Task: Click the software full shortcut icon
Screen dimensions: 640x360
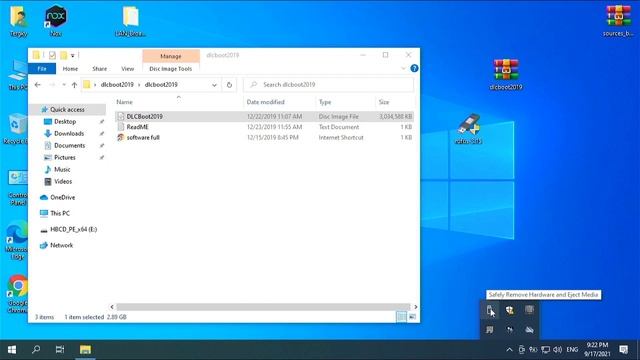Action: click(120, 138)
